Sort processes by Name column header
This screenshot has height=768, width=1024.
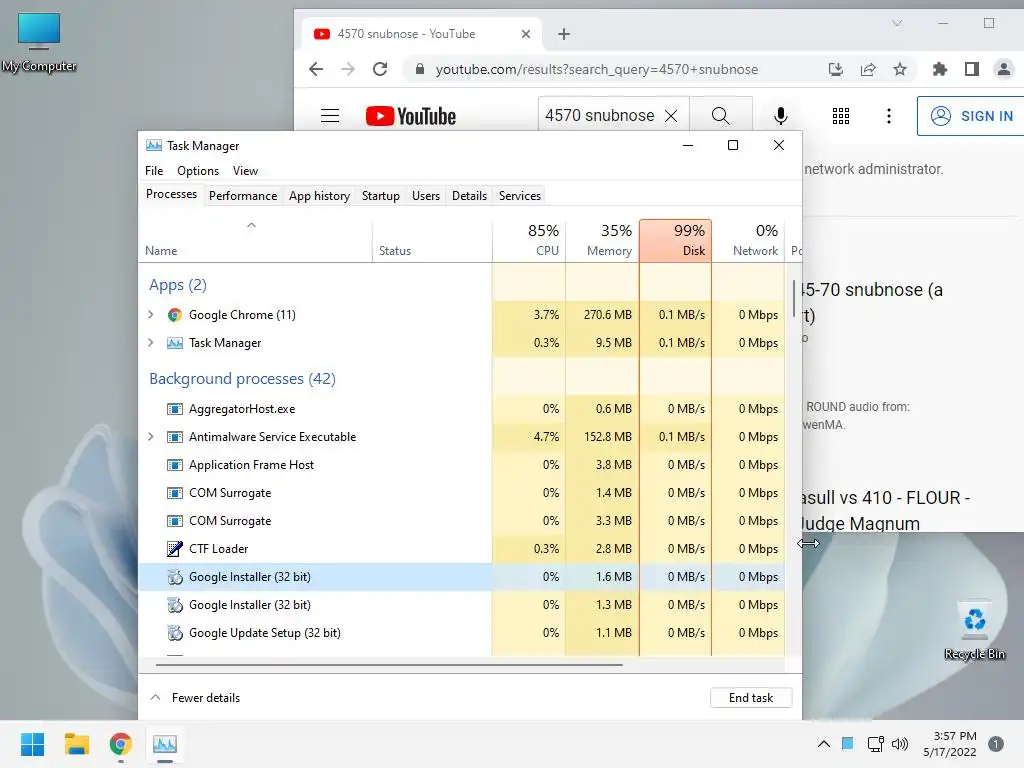tap(255, 240)
